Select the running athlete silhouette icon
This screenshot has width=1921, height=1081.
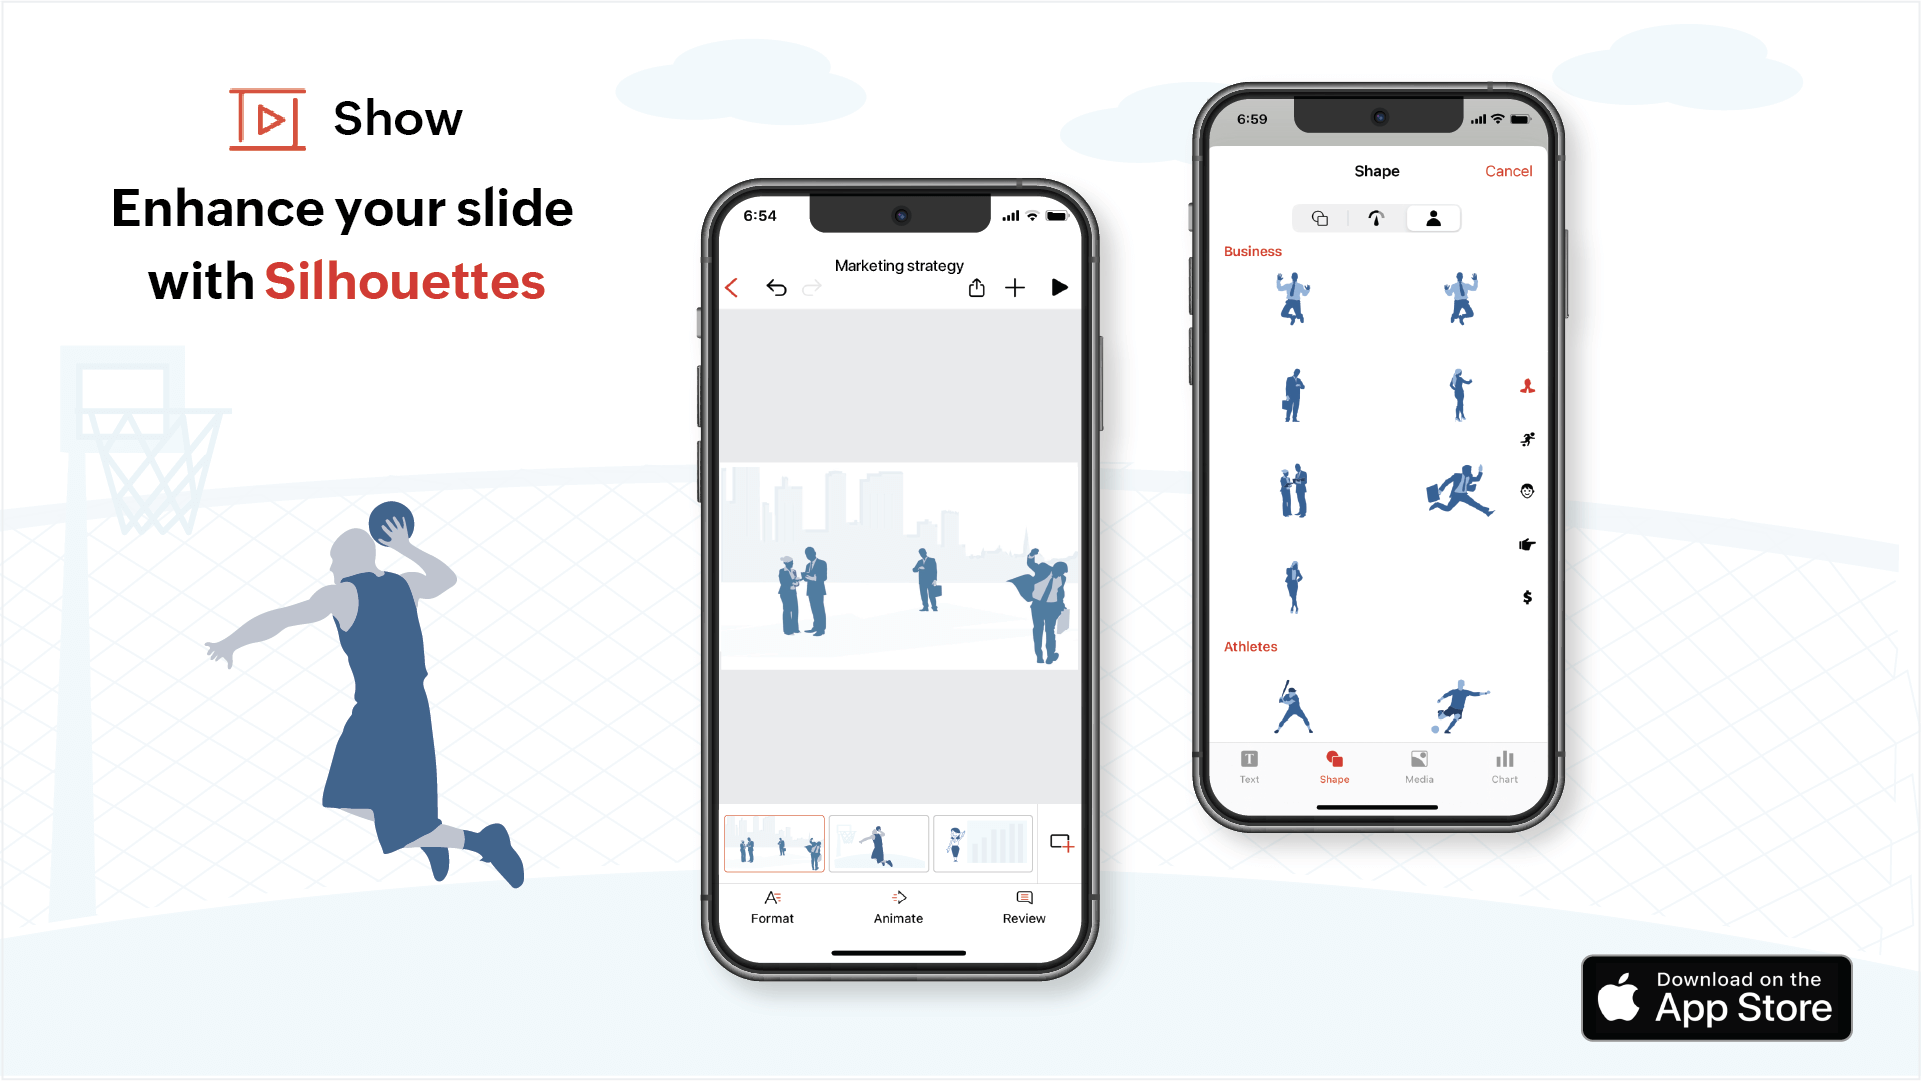(x=1525, y=440)
